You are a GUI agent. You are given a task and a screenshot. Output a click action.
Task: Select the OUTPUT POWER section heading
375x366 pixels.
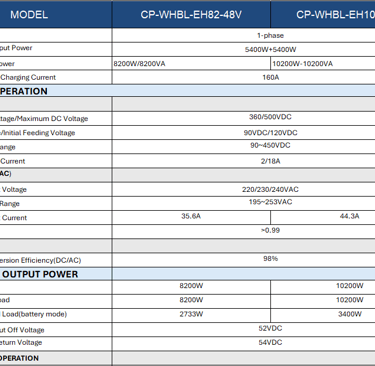click(x=40, y=274)
